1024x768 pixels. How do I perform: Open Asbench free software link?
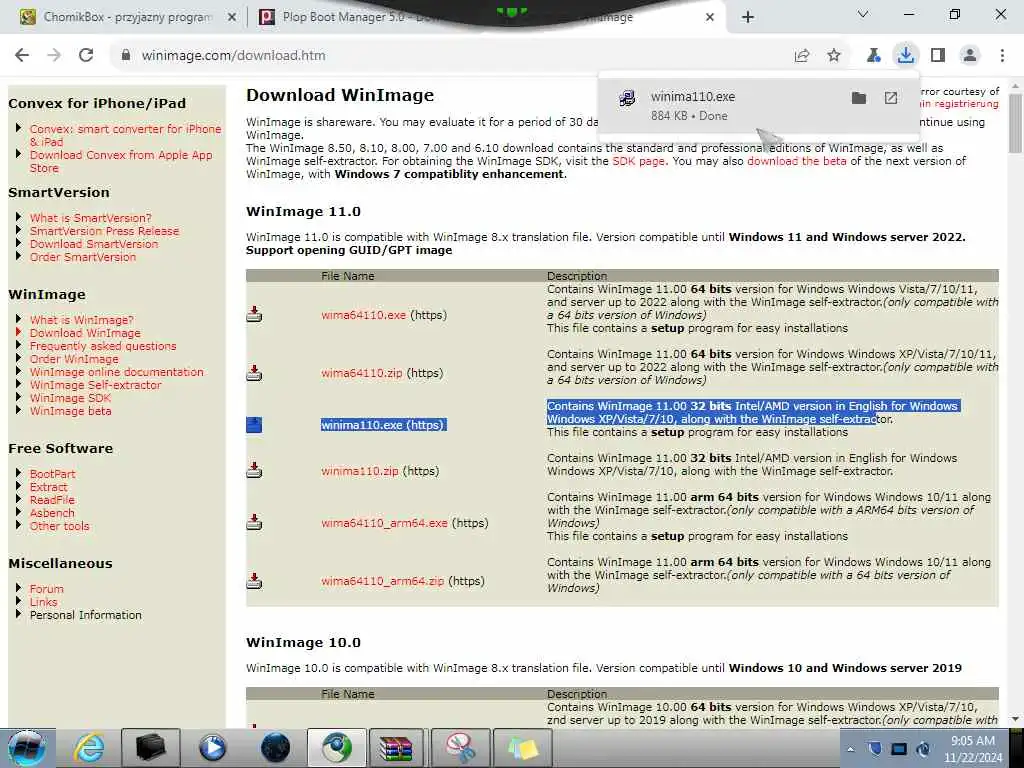(x=52, y=513)
